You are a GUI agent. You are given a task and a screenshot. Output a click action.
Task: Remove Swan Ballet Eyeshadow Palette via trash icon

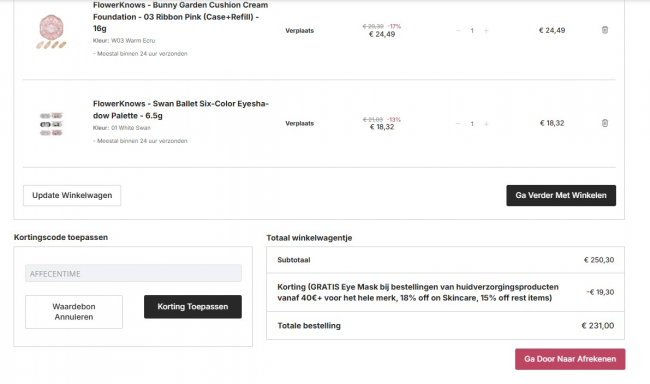pos(605,123)
